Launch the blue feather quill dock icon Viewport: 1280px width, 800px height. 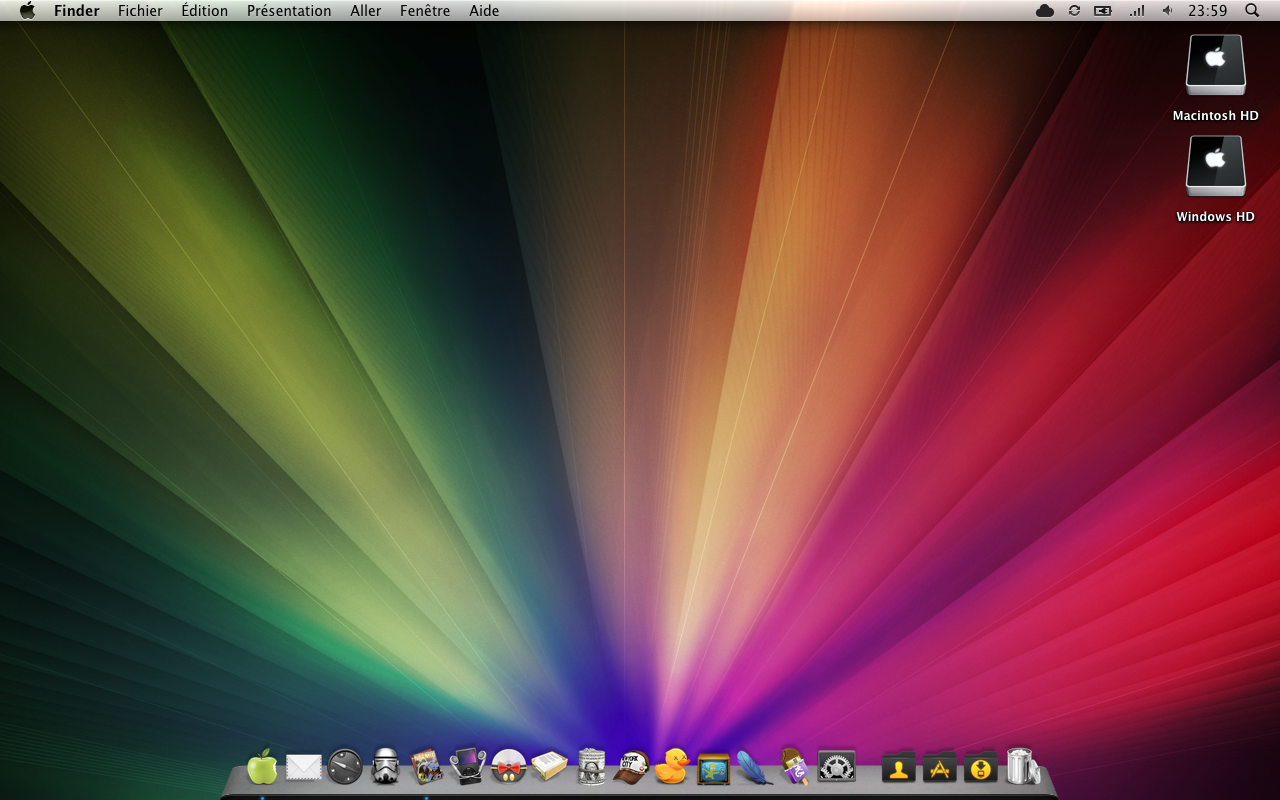pyautogui.click(x=754, y=767)
